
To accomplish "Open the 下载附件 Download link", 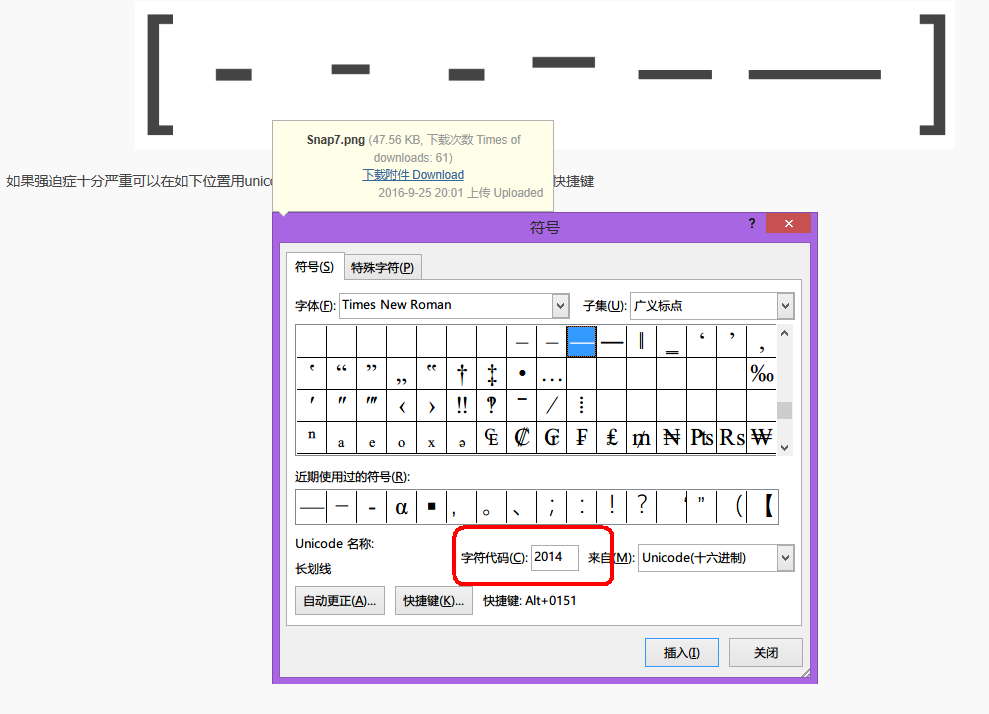I will 412,174.
